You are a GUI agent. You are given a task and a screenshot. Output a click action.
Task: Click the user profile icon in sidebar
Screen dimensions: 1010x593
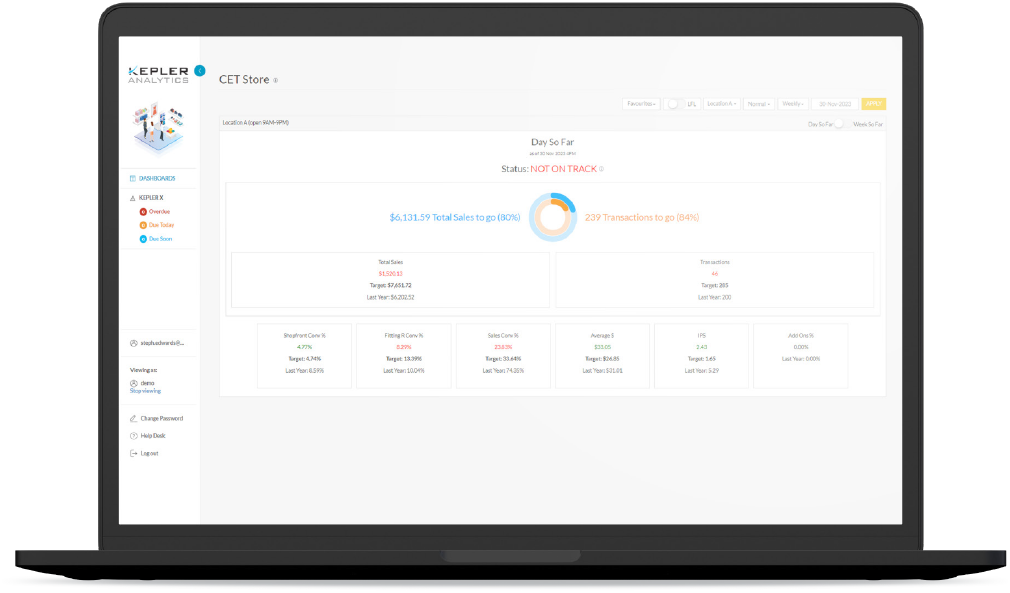[x=132, y=343]
